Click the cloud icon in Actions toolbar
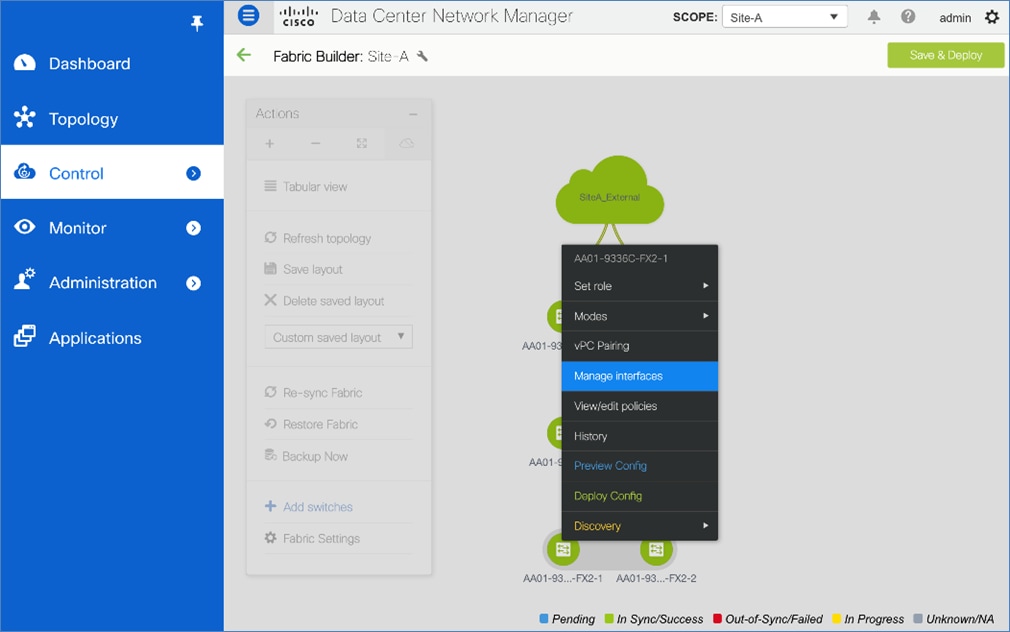 406,144
